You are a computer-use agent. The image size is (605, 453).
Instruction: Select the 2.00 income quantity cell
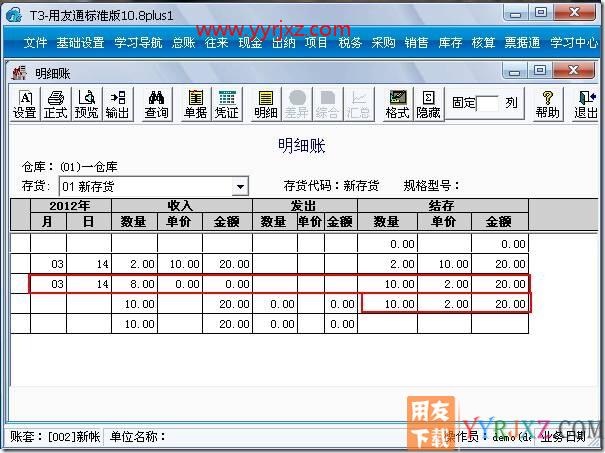[134, 264]
